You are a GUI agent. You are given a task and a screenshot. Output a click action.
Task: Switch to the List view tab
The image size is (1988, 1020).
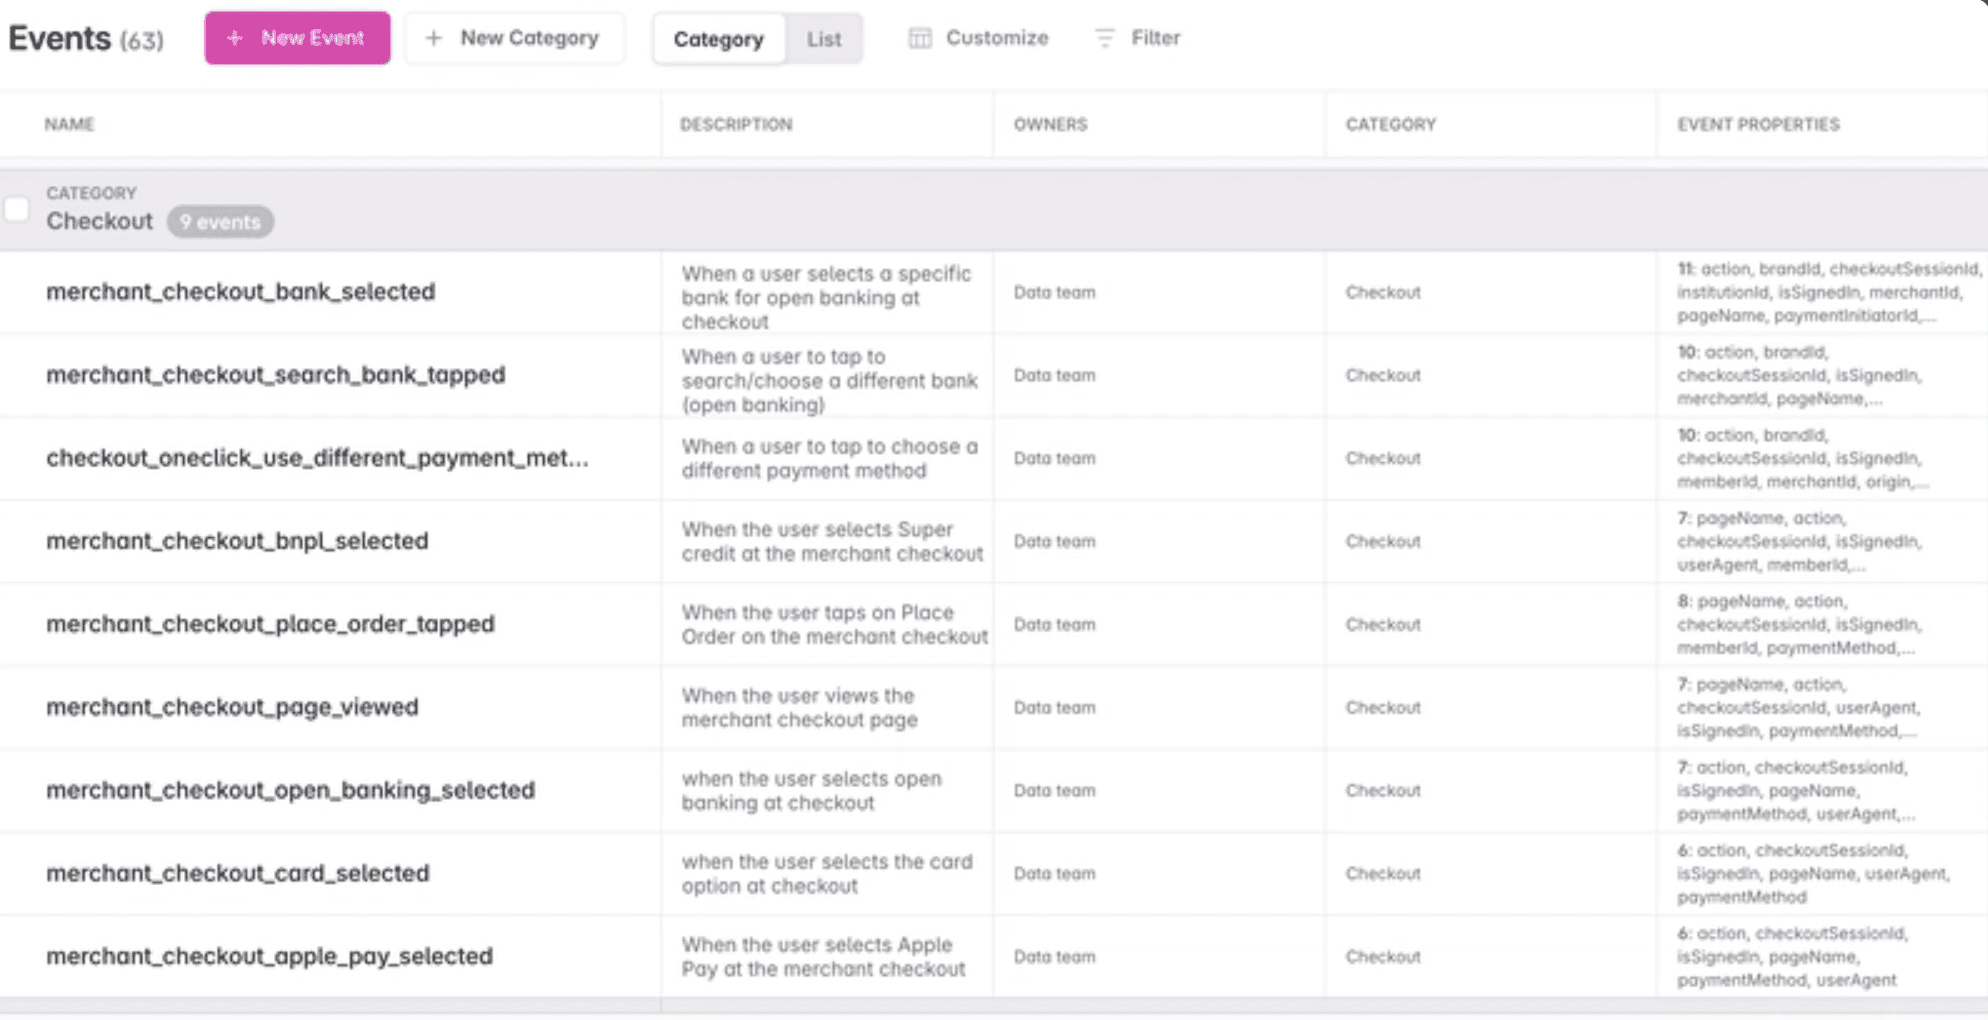pyautogui.click(x=824, y=39)
